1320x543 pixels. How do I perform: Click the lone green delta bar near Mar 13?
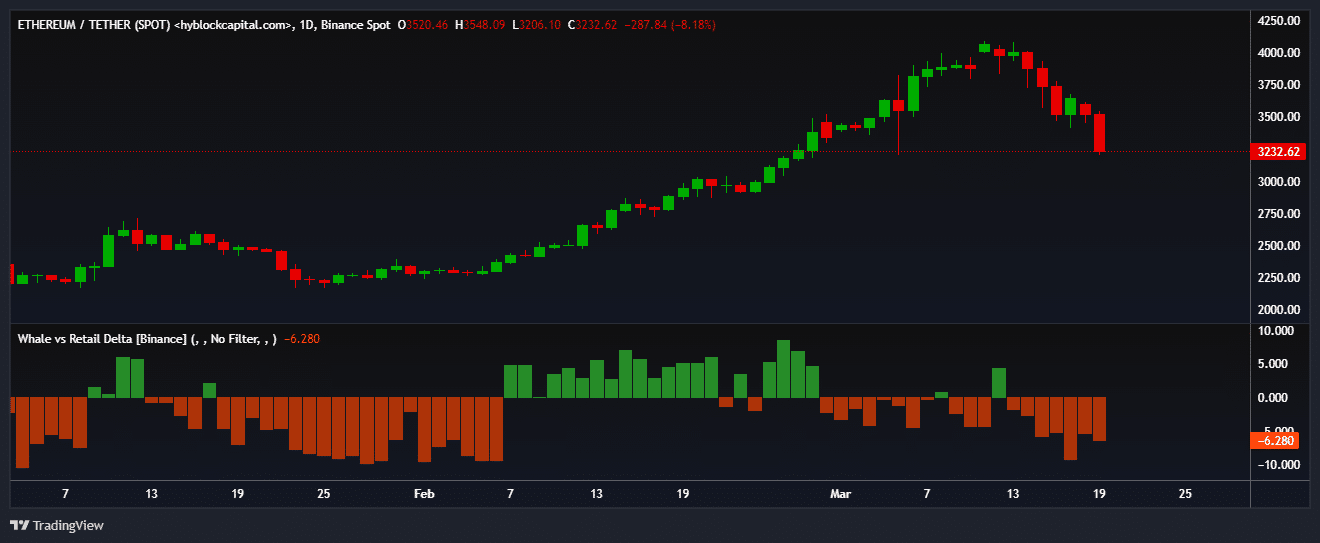[x=998, y=383]
